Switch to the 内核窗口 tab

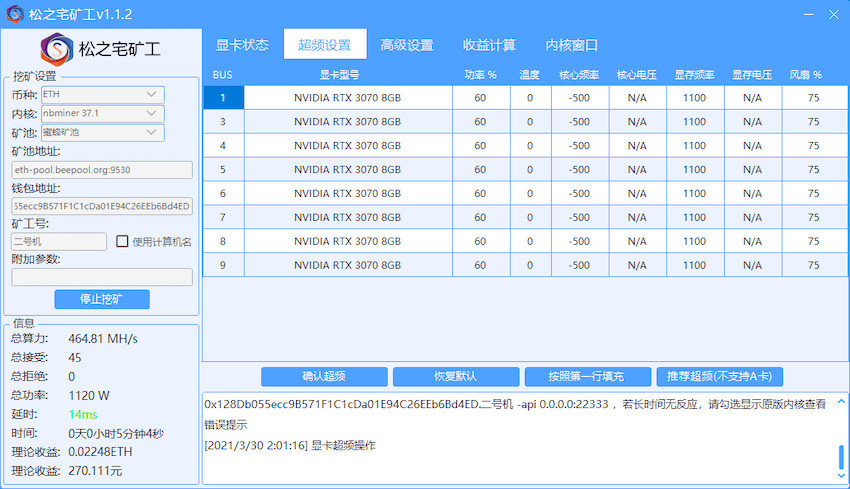571,44
